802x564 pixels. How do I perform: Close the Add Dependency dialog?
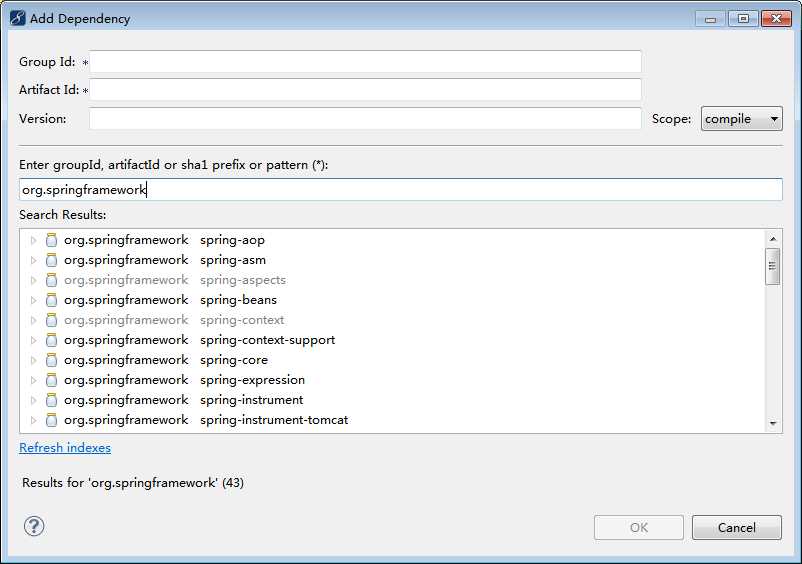coord(776,19)
